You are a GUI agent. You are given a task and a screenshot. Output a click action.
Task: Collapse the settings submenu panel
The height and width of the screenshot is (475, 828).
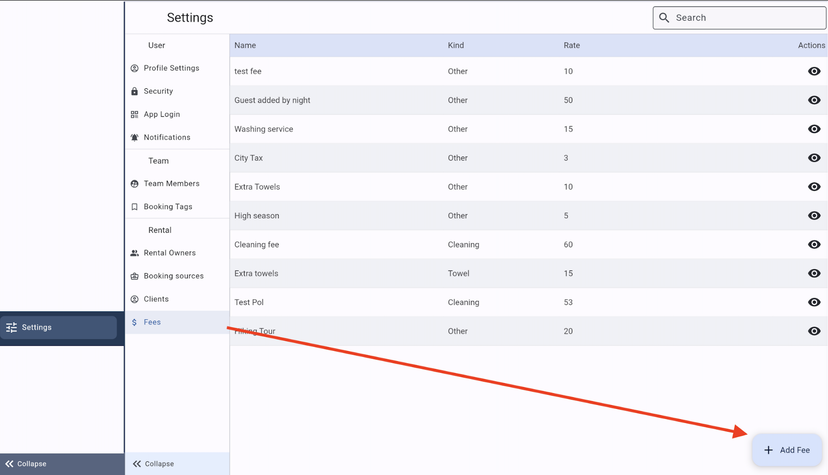click(x=177, y=464)
